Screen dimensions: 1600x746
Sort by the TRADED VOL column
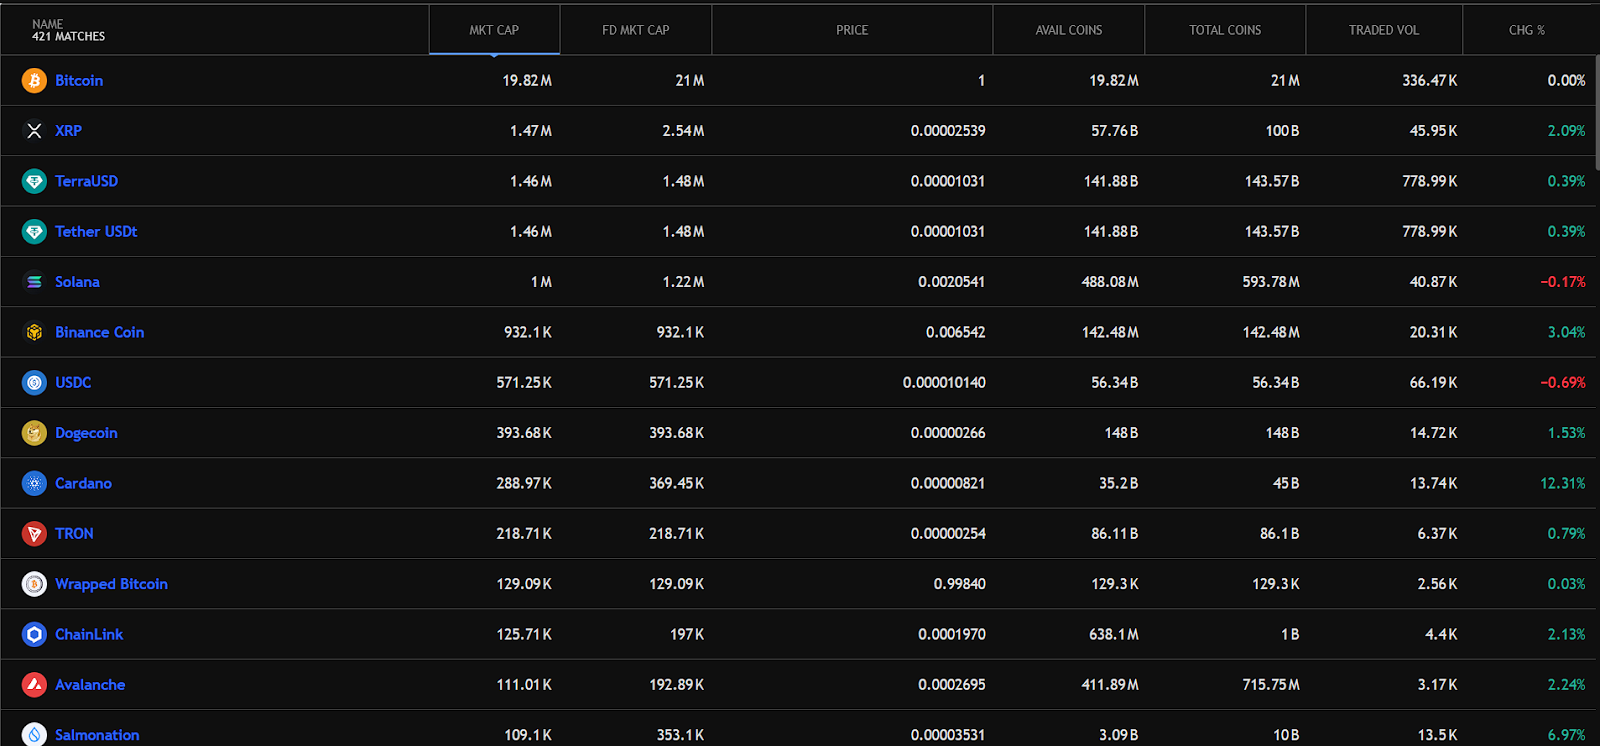click(1384, 30)
